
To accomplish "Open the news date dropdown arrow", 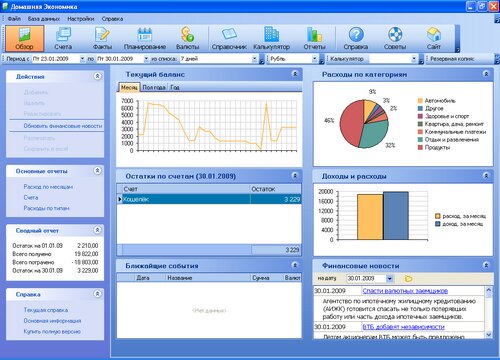I will [390, 278].
